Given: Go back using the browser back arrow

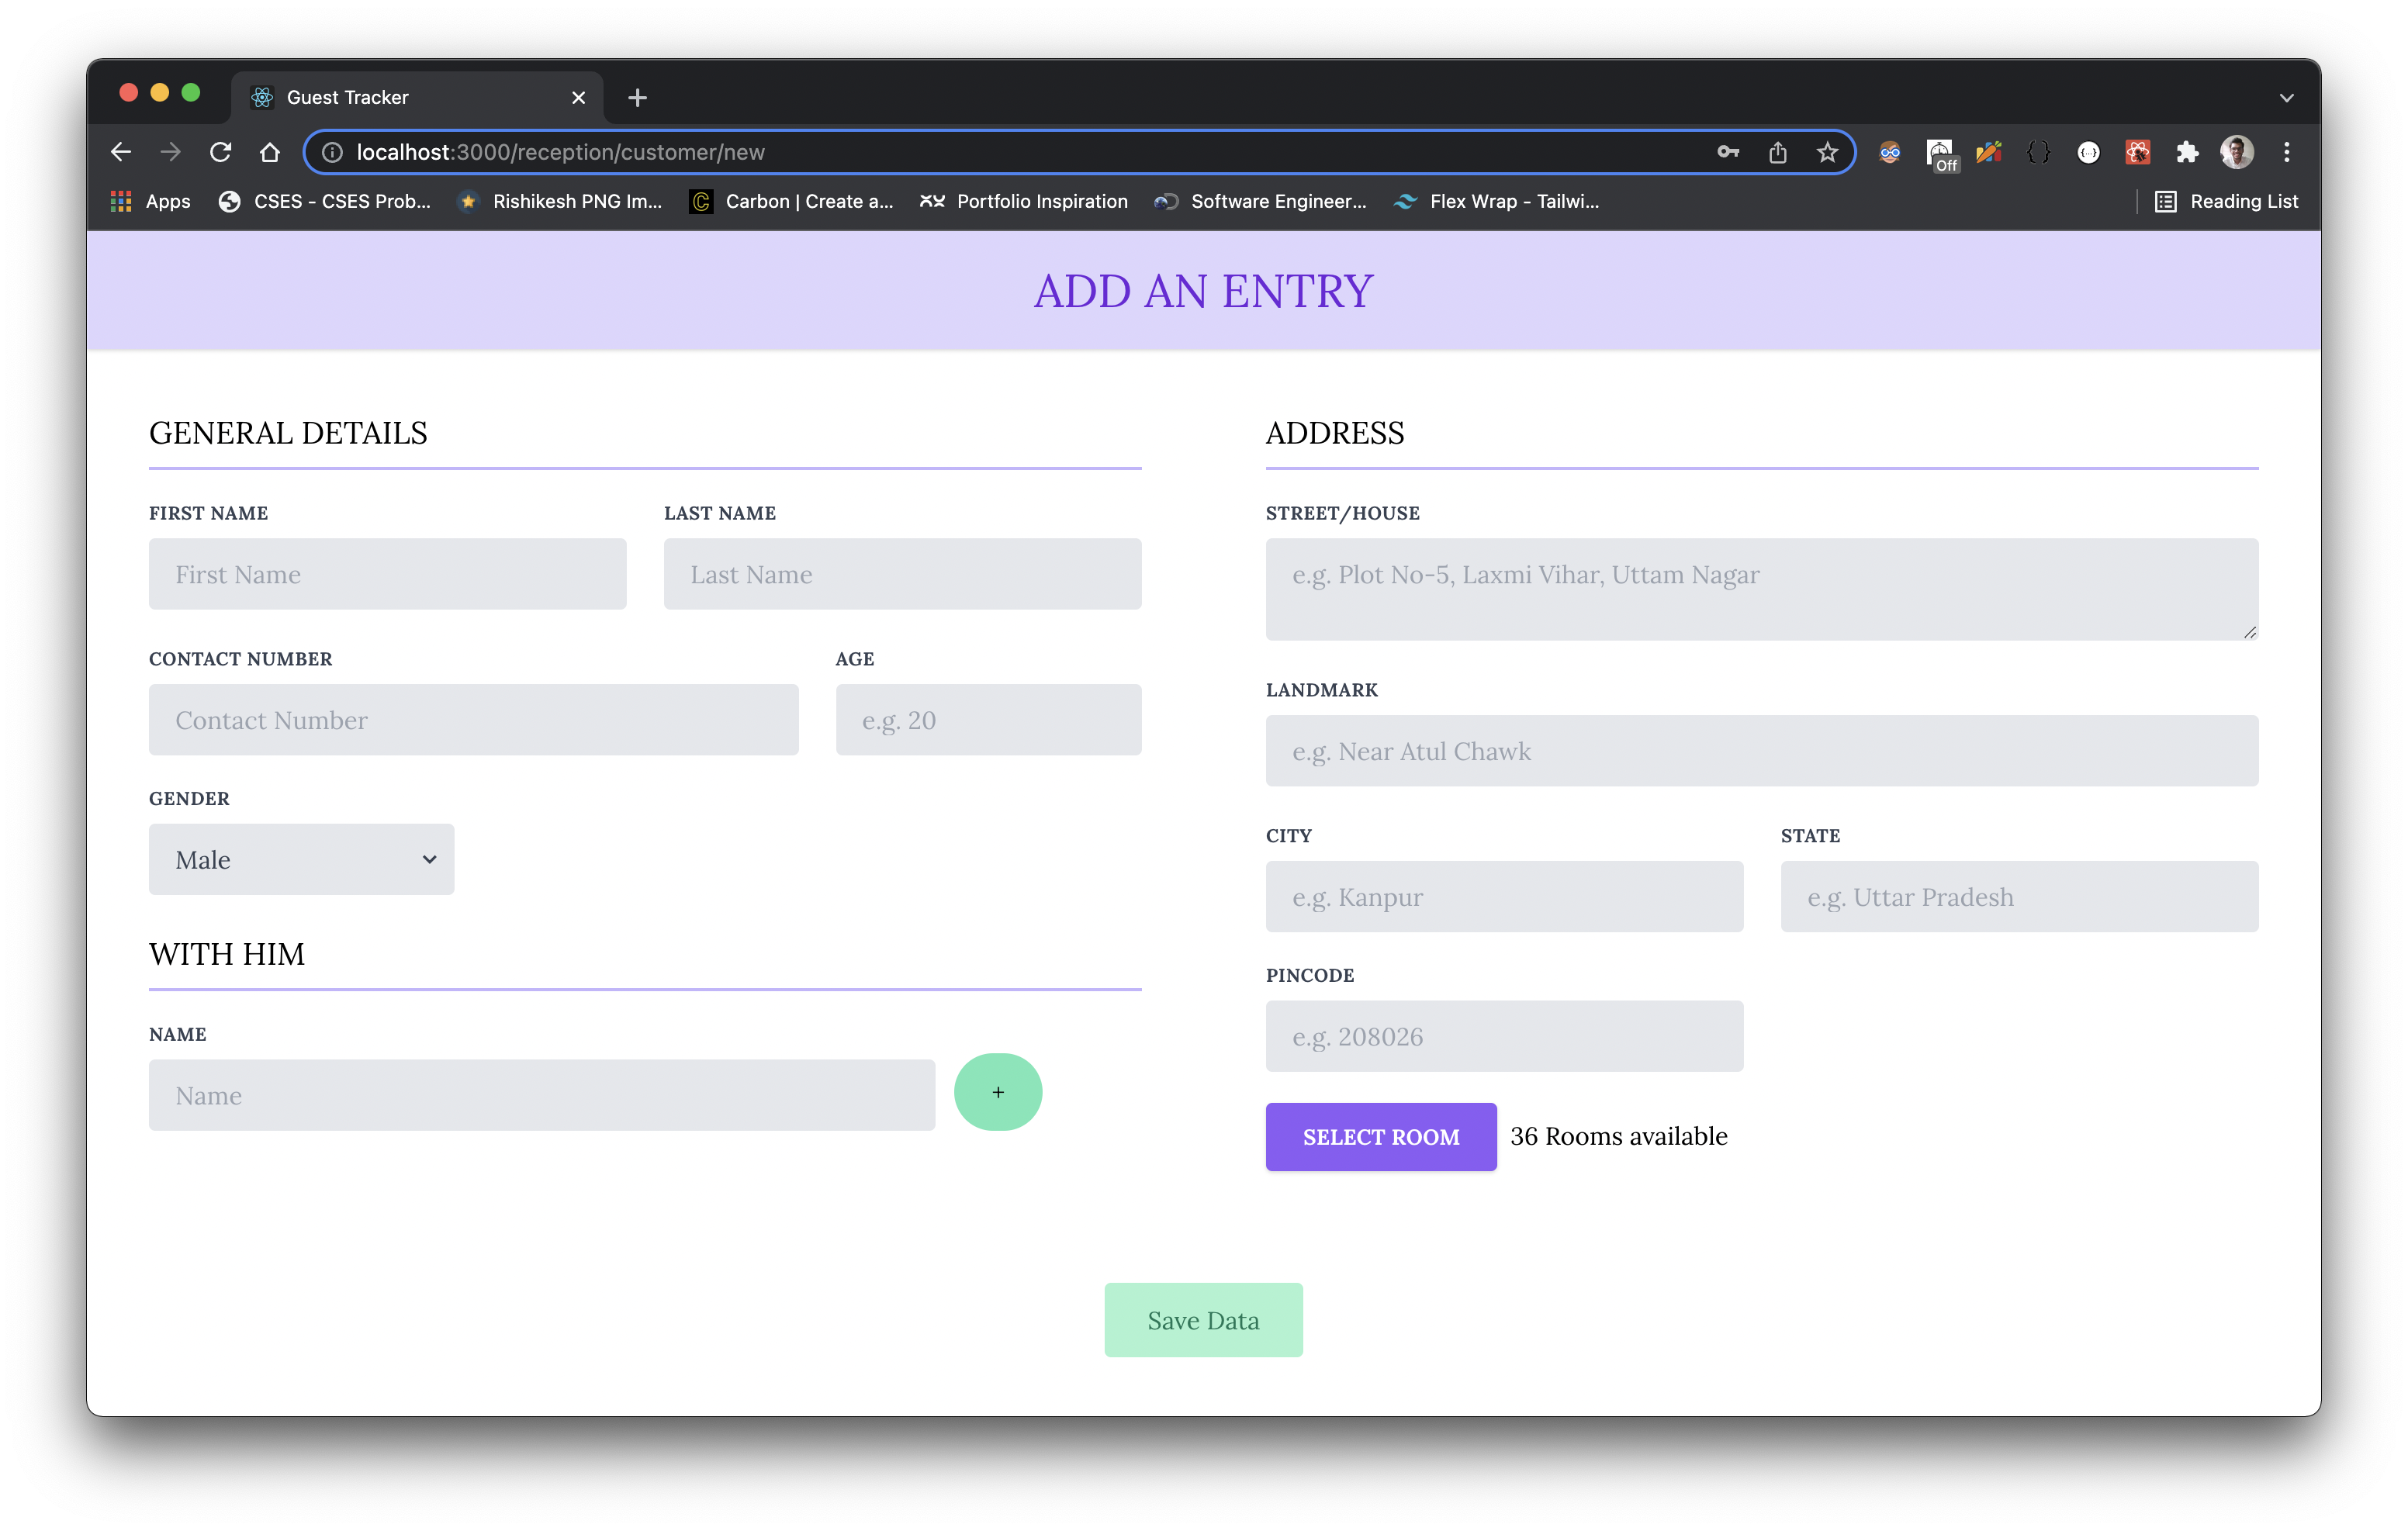Looking at the screenshot, I should (x=121, y=152).
